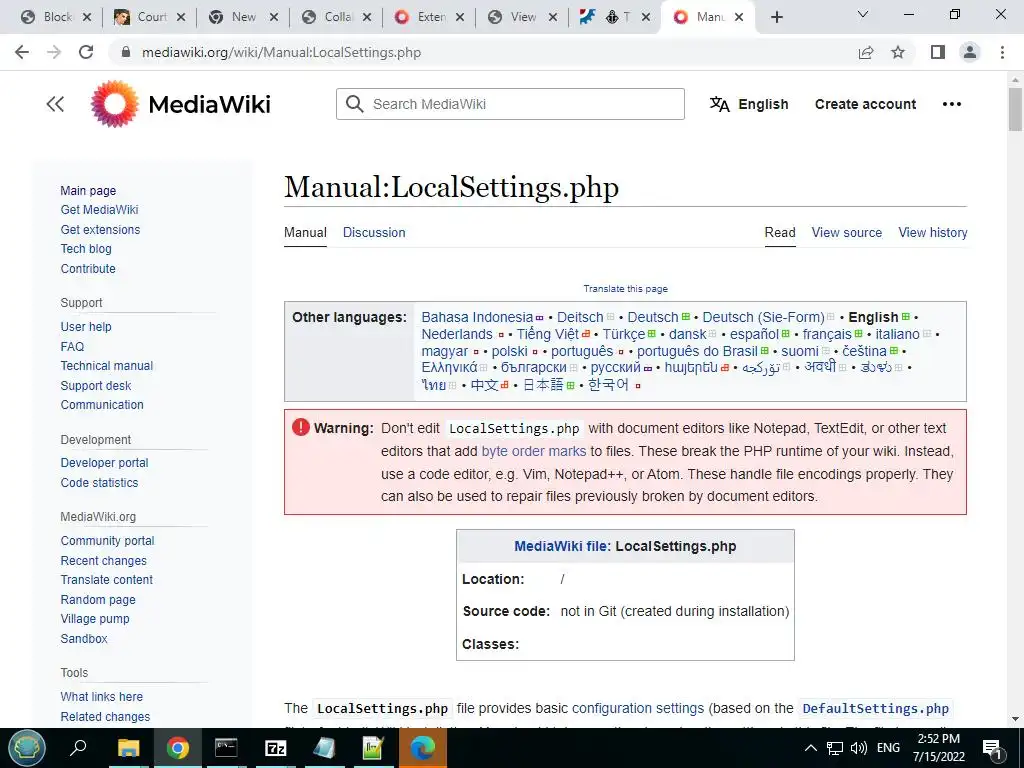Launch 7-Zip from the taskbar
Screen dimensions: 1024x768
pyautogui.click(x=276, y=748)
